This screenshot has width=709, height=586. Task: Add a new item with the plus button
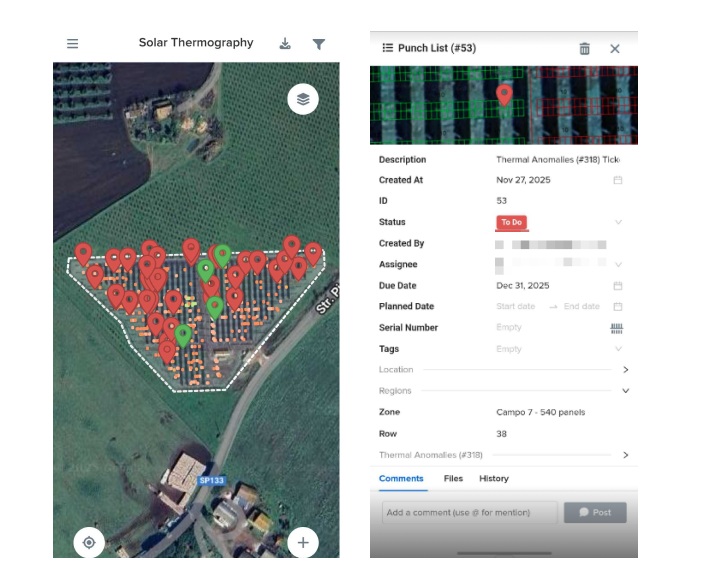click(x=303, y=542)
